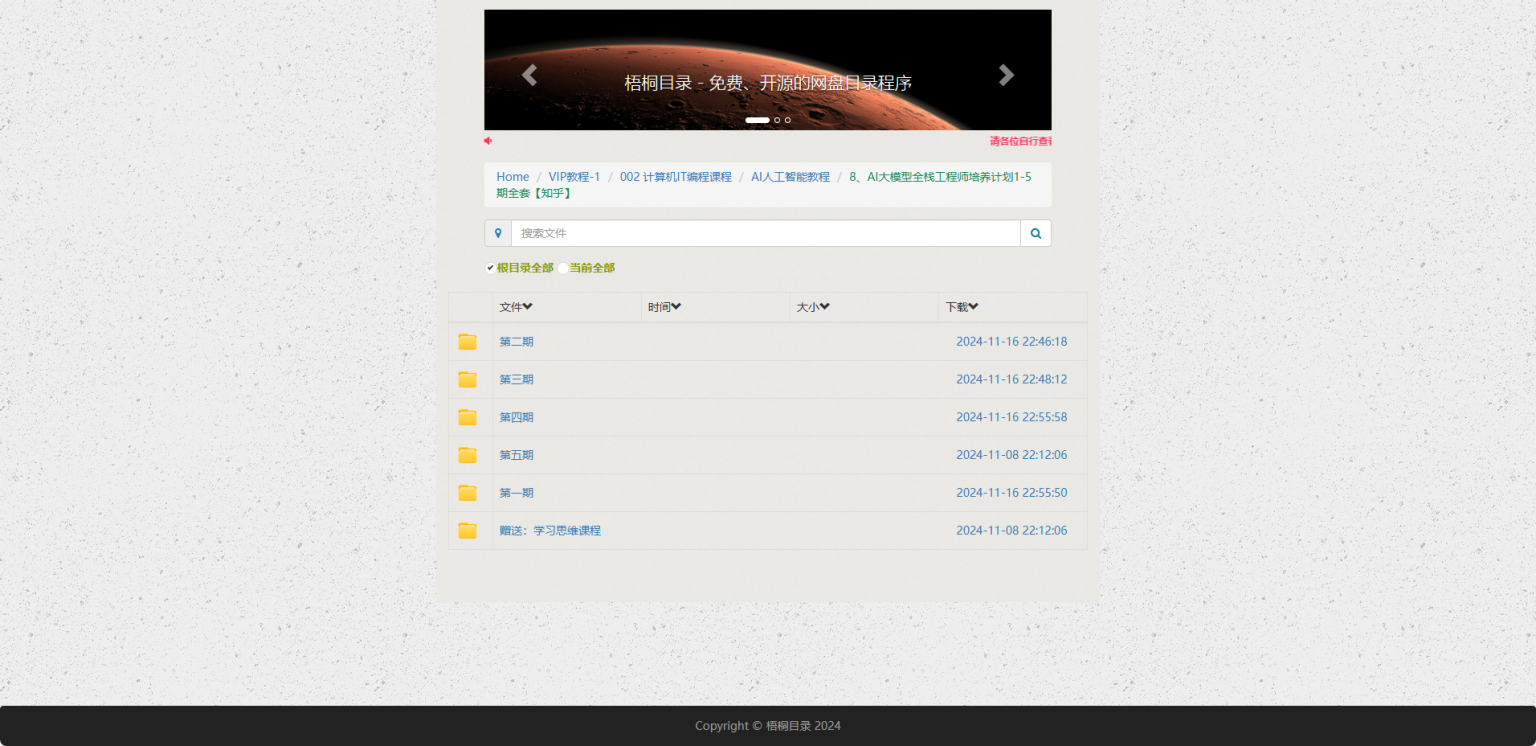
Task: Select the folder icon beside 第二期
Action: tap(467, 341)
